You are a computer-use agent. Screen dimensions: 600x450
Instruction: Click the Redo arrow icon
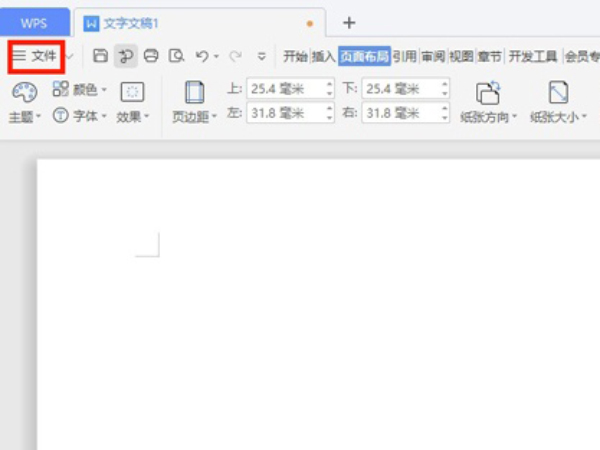[x=237, y=56]
